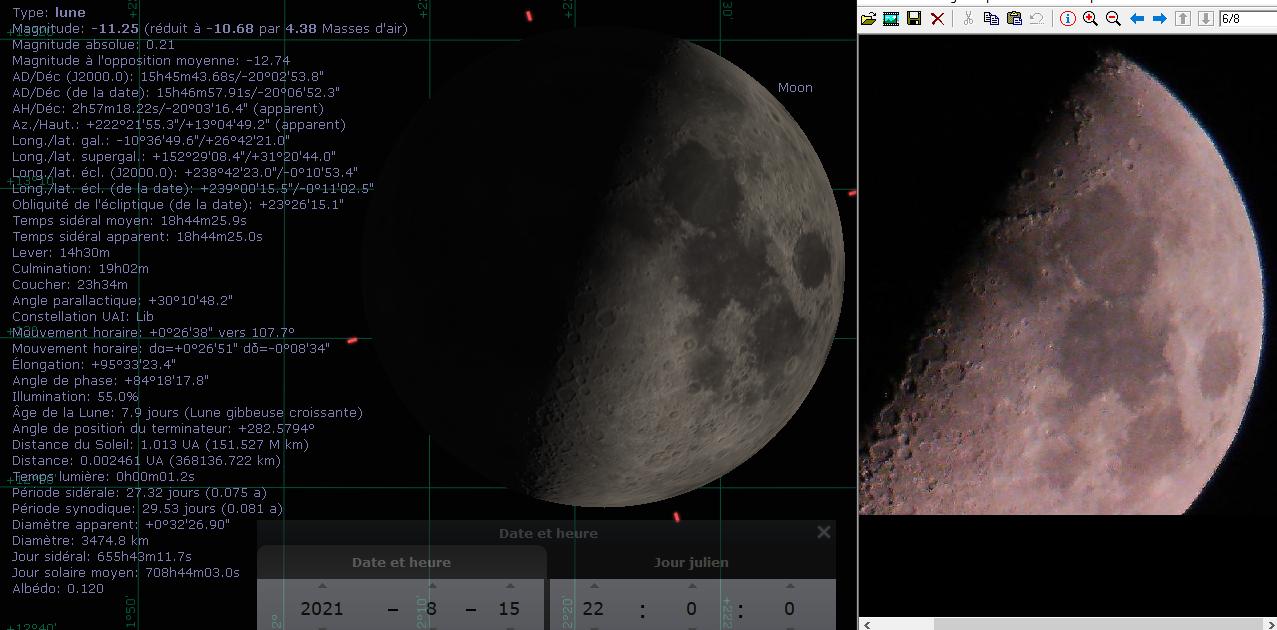This screenshot has width=1277, height=630.
Task: Click the horizontal scrollbar under the photo
Action: click(x=1067, y=624)
